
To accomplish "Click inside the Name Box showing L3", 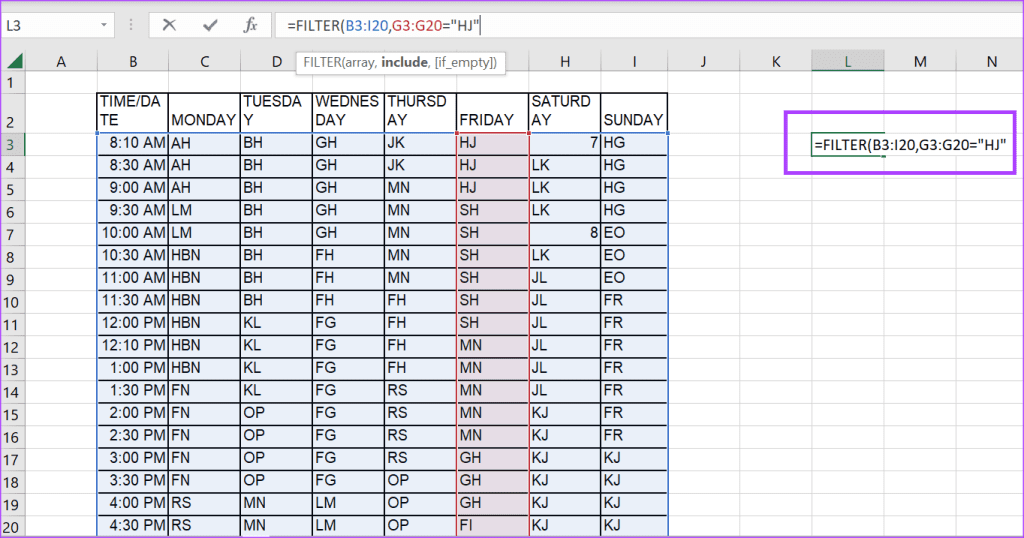I will coord(50,25).
